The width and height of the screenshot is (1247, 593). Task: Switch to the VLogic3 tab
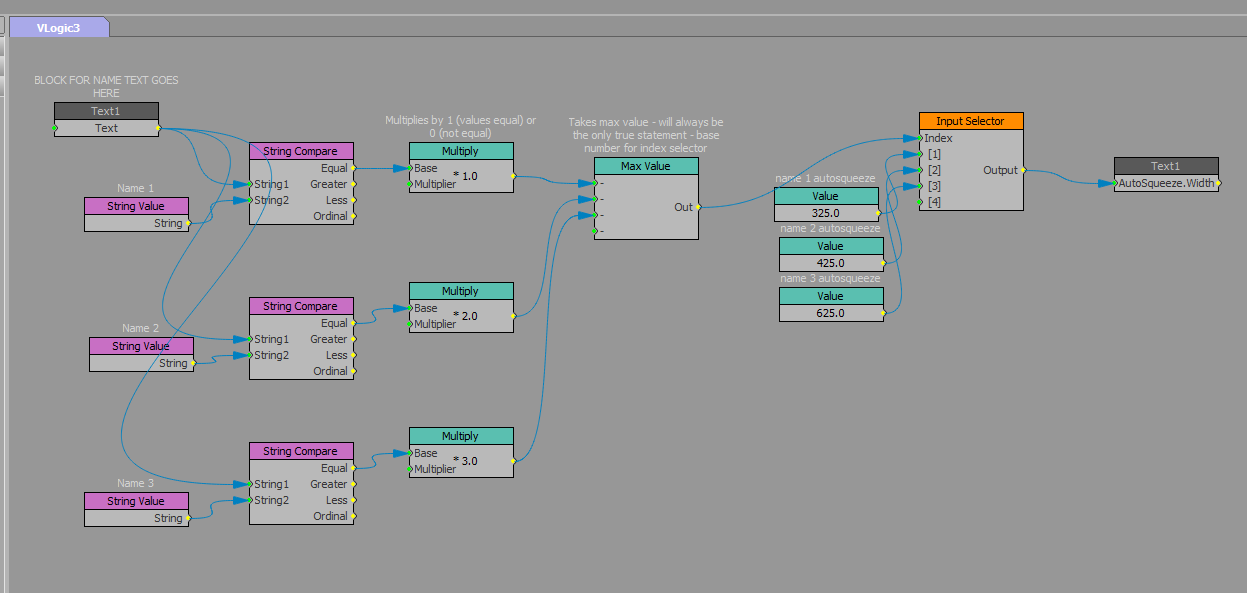coord(58,28)
